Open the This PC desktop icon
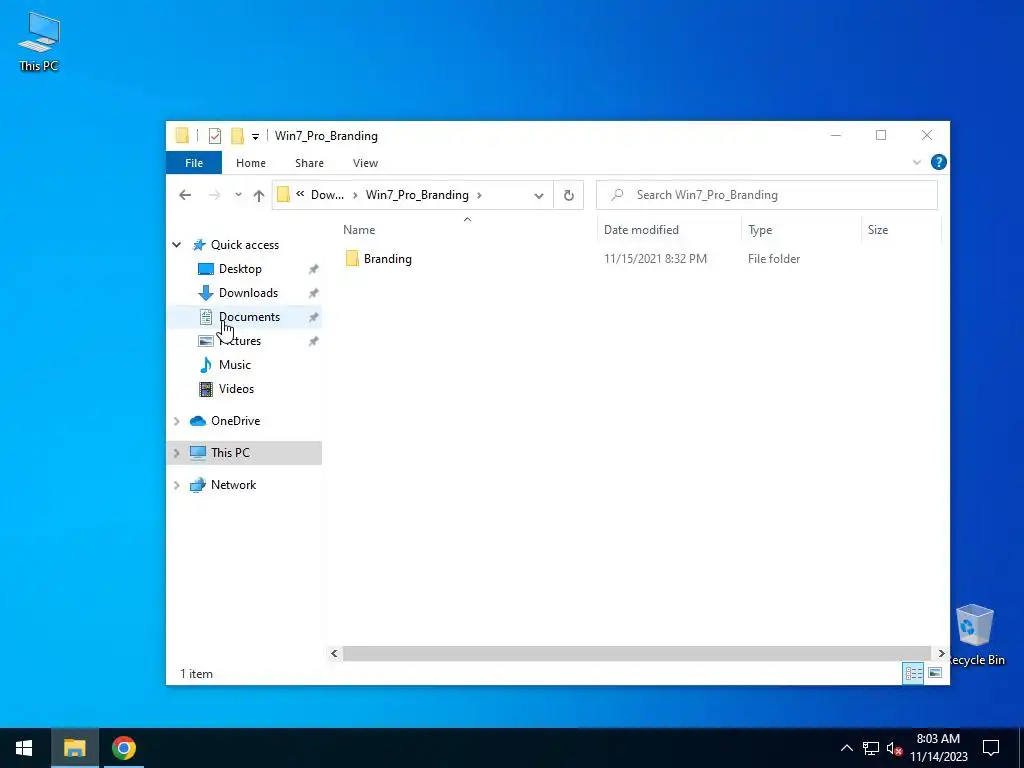 point(39,41)
